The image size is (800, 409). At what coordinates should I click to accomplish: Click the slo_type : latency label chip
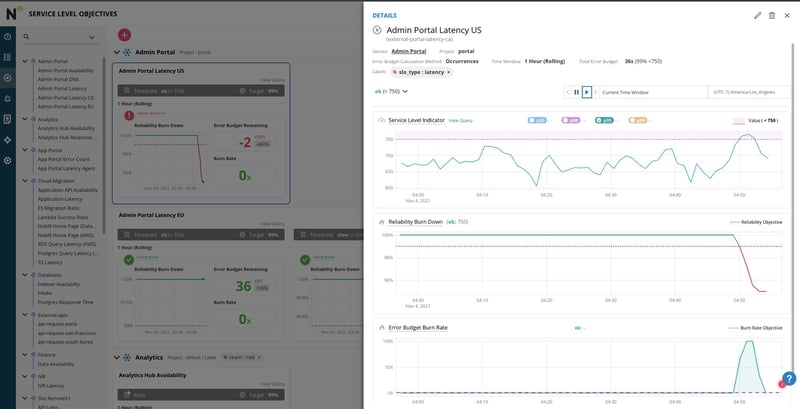(421, 72)
